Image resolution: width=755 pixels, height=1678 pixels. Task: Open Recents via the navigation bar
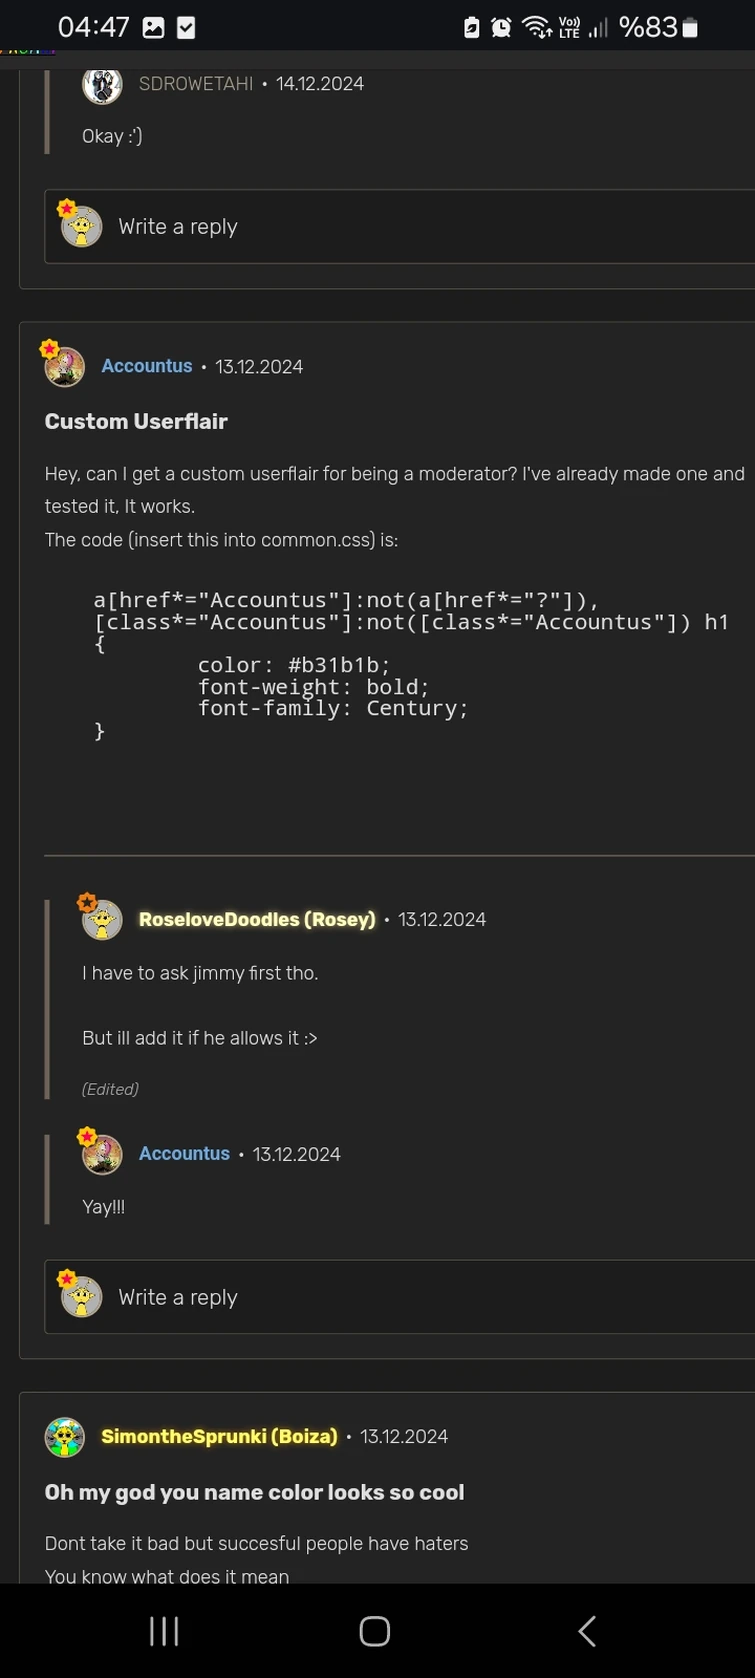[x=163, y=1630]
